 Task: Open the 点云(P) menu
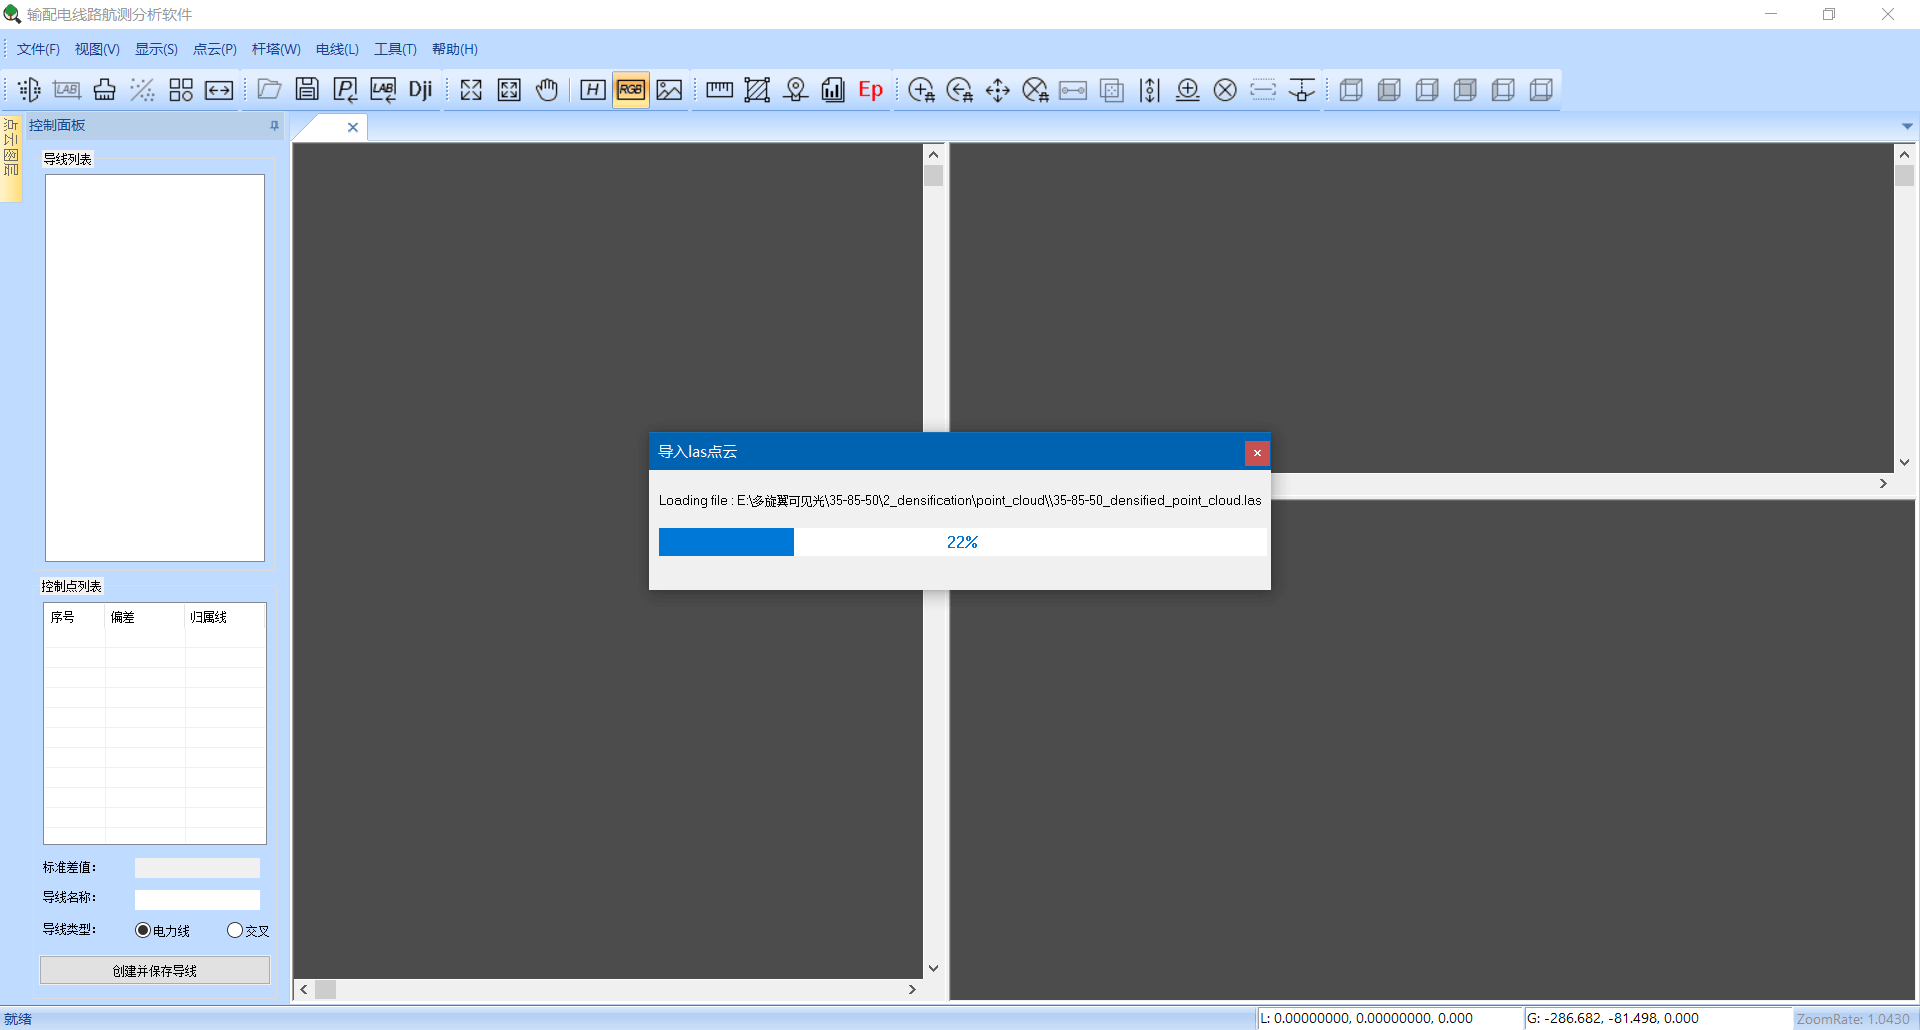(x=213, y=48)
